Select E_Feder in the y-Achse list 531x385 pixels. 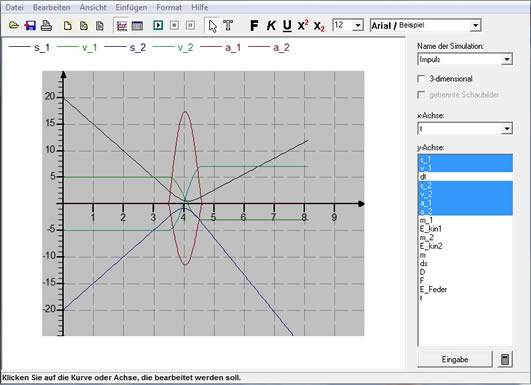tap(465, 290)
